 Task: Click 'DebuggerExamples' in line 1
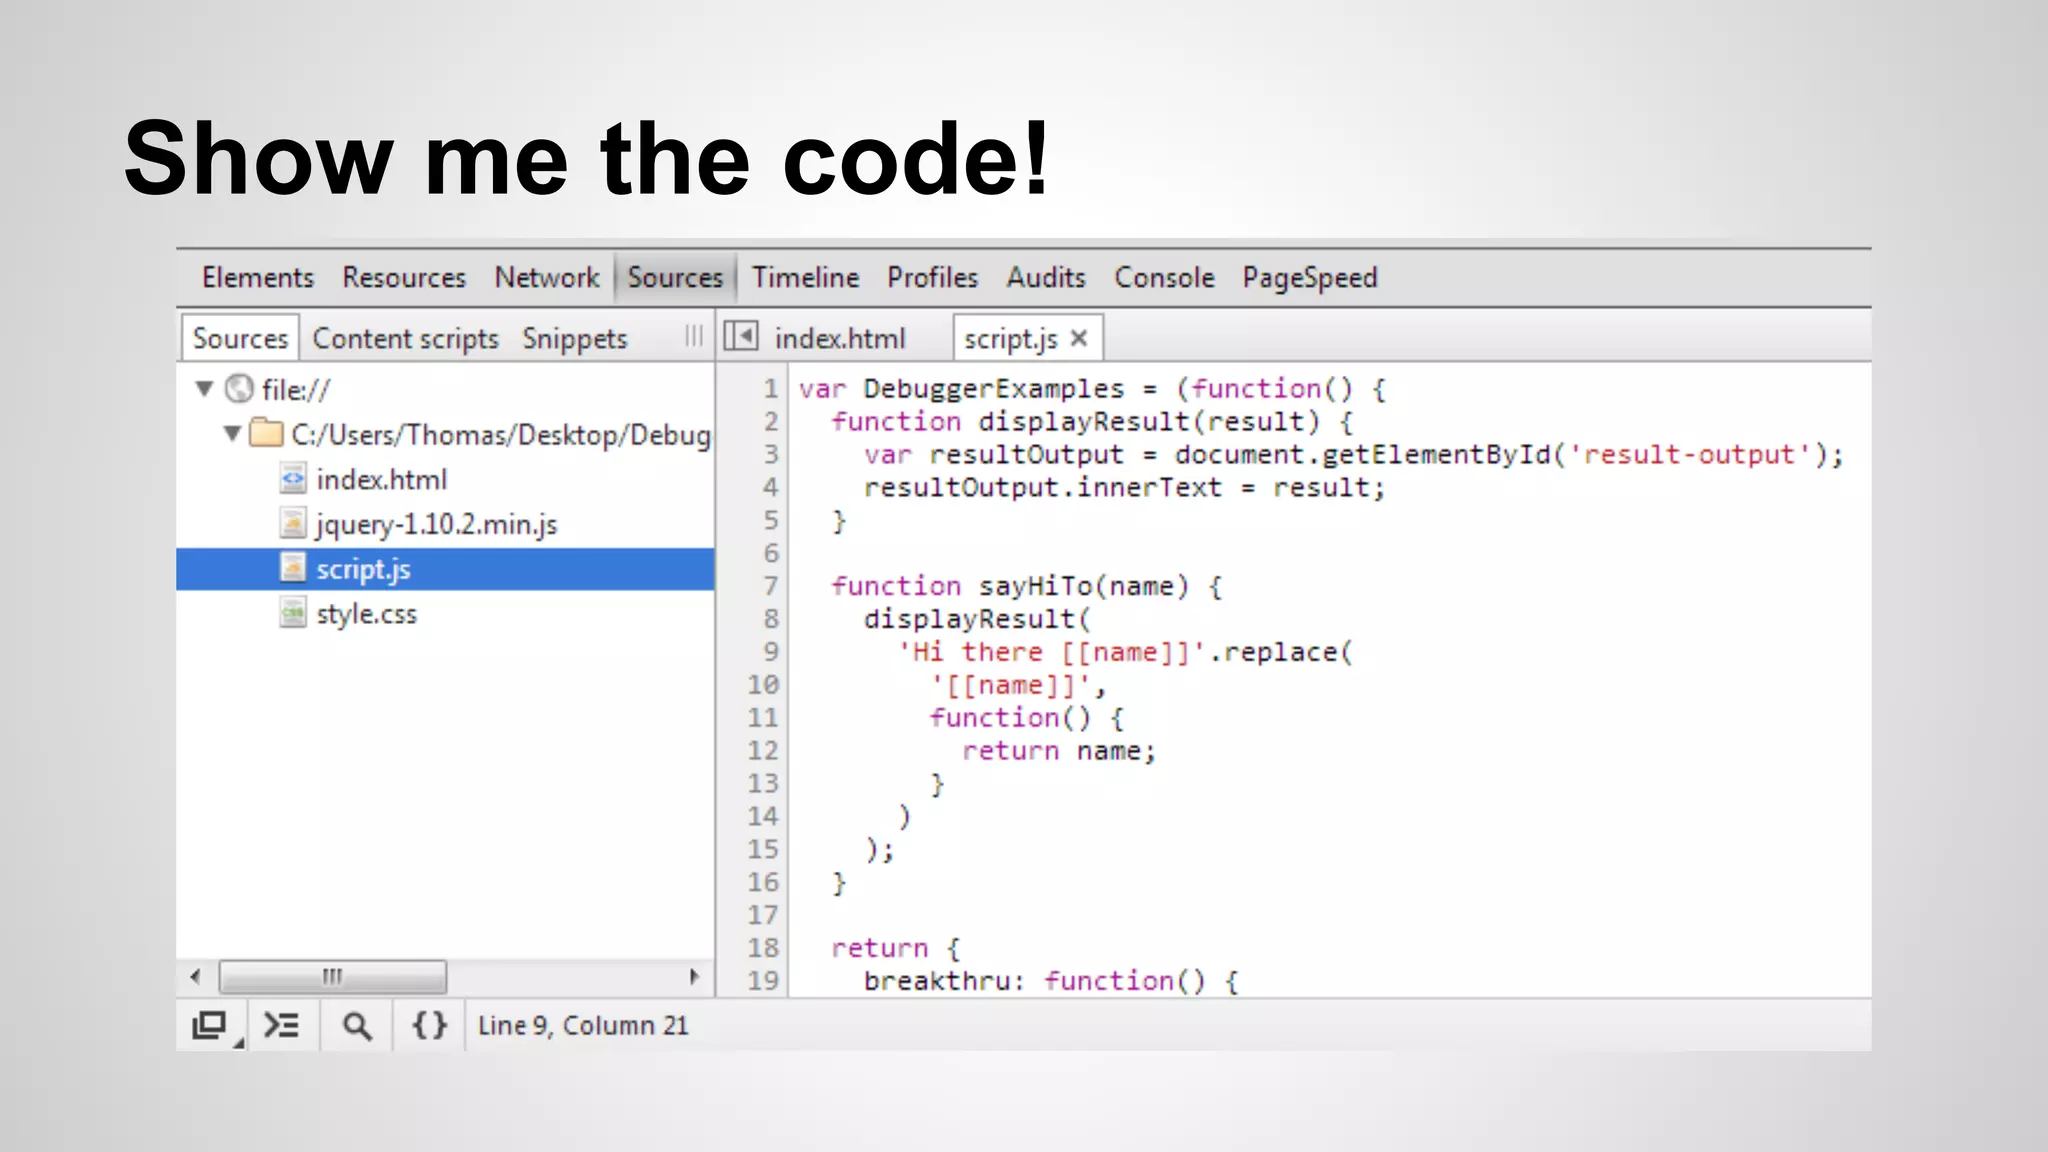point(994,389)
